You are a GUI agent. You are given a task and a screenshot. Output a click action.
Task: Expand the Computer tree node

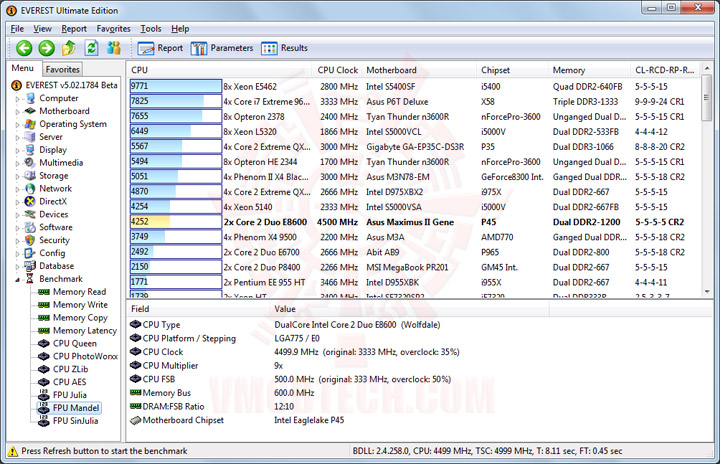17,99
